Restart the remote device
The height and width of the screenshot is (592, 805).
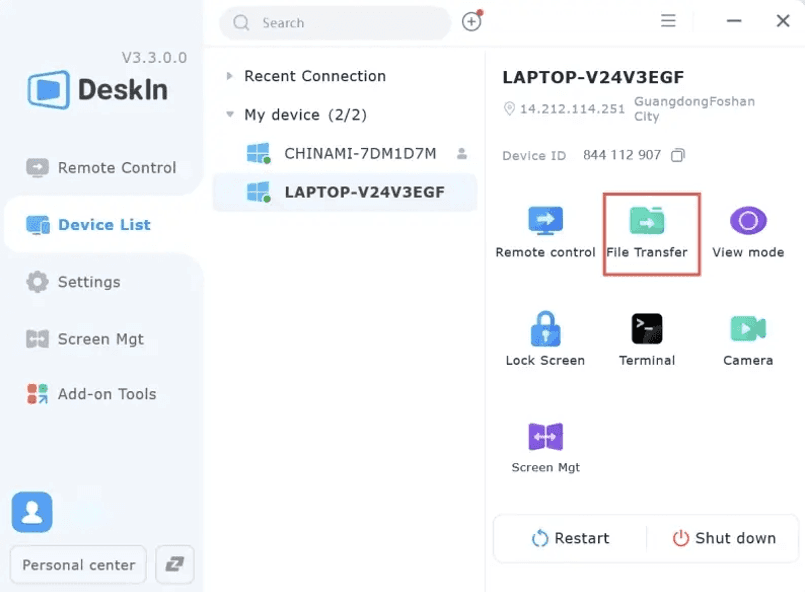click(570, 538)
